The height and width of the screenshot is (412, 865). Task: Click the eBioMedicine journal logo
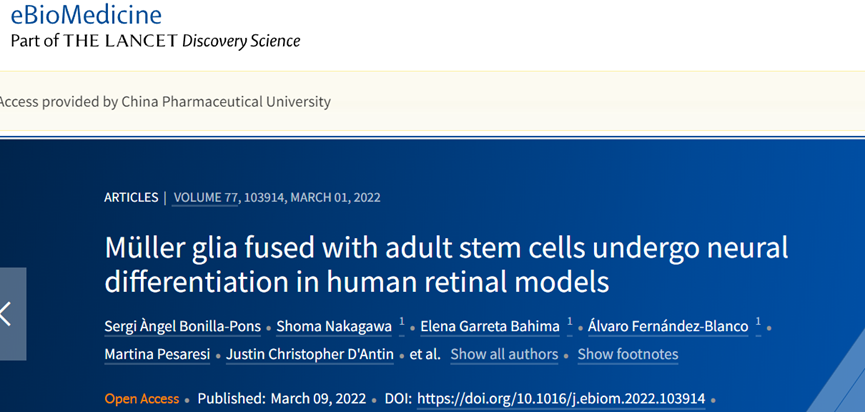(84, 15)
